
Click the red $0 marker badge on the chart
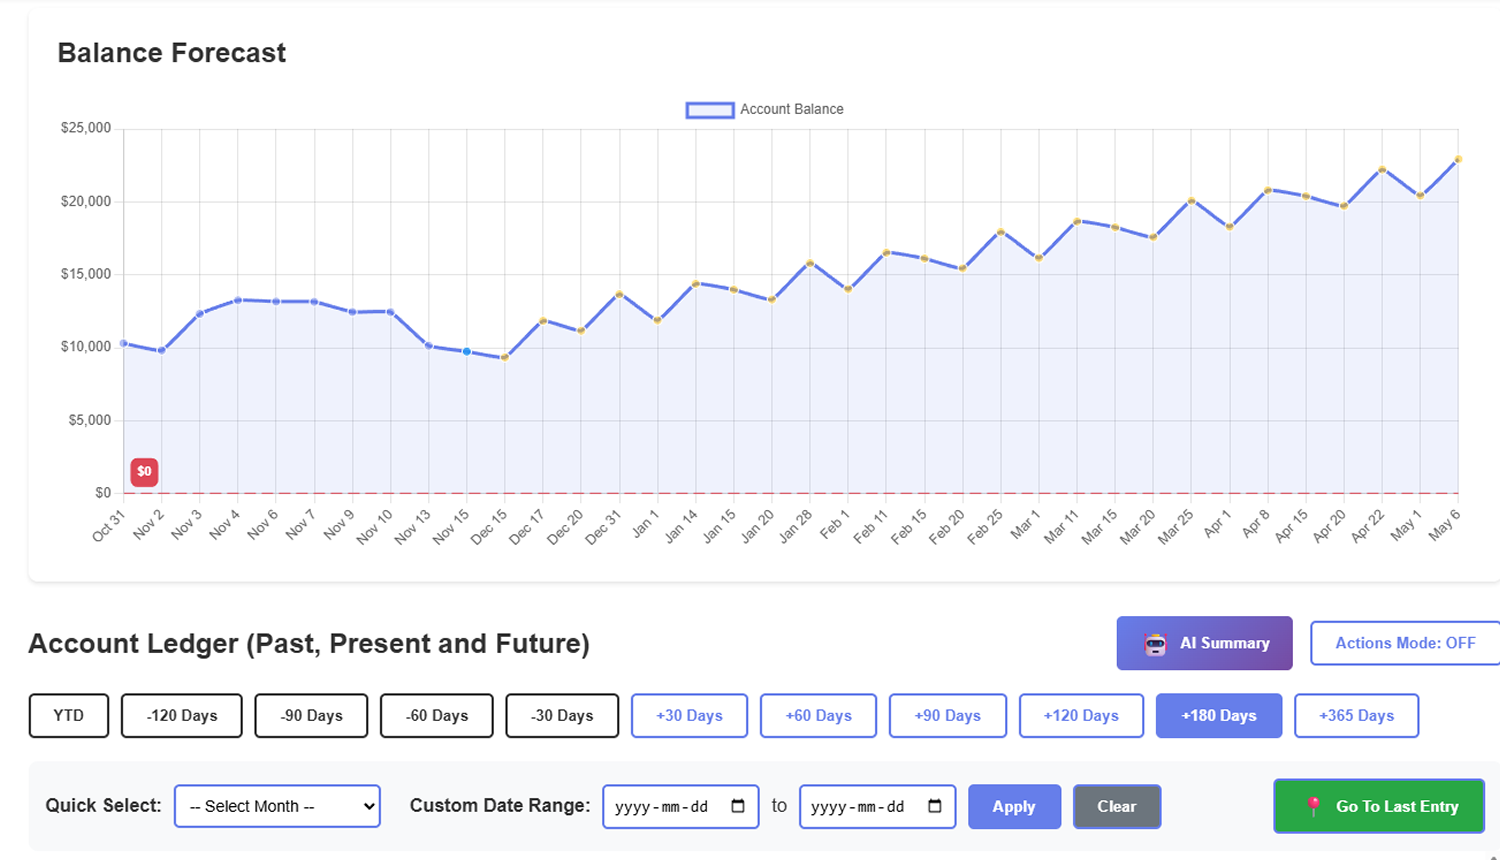[144, 471]
